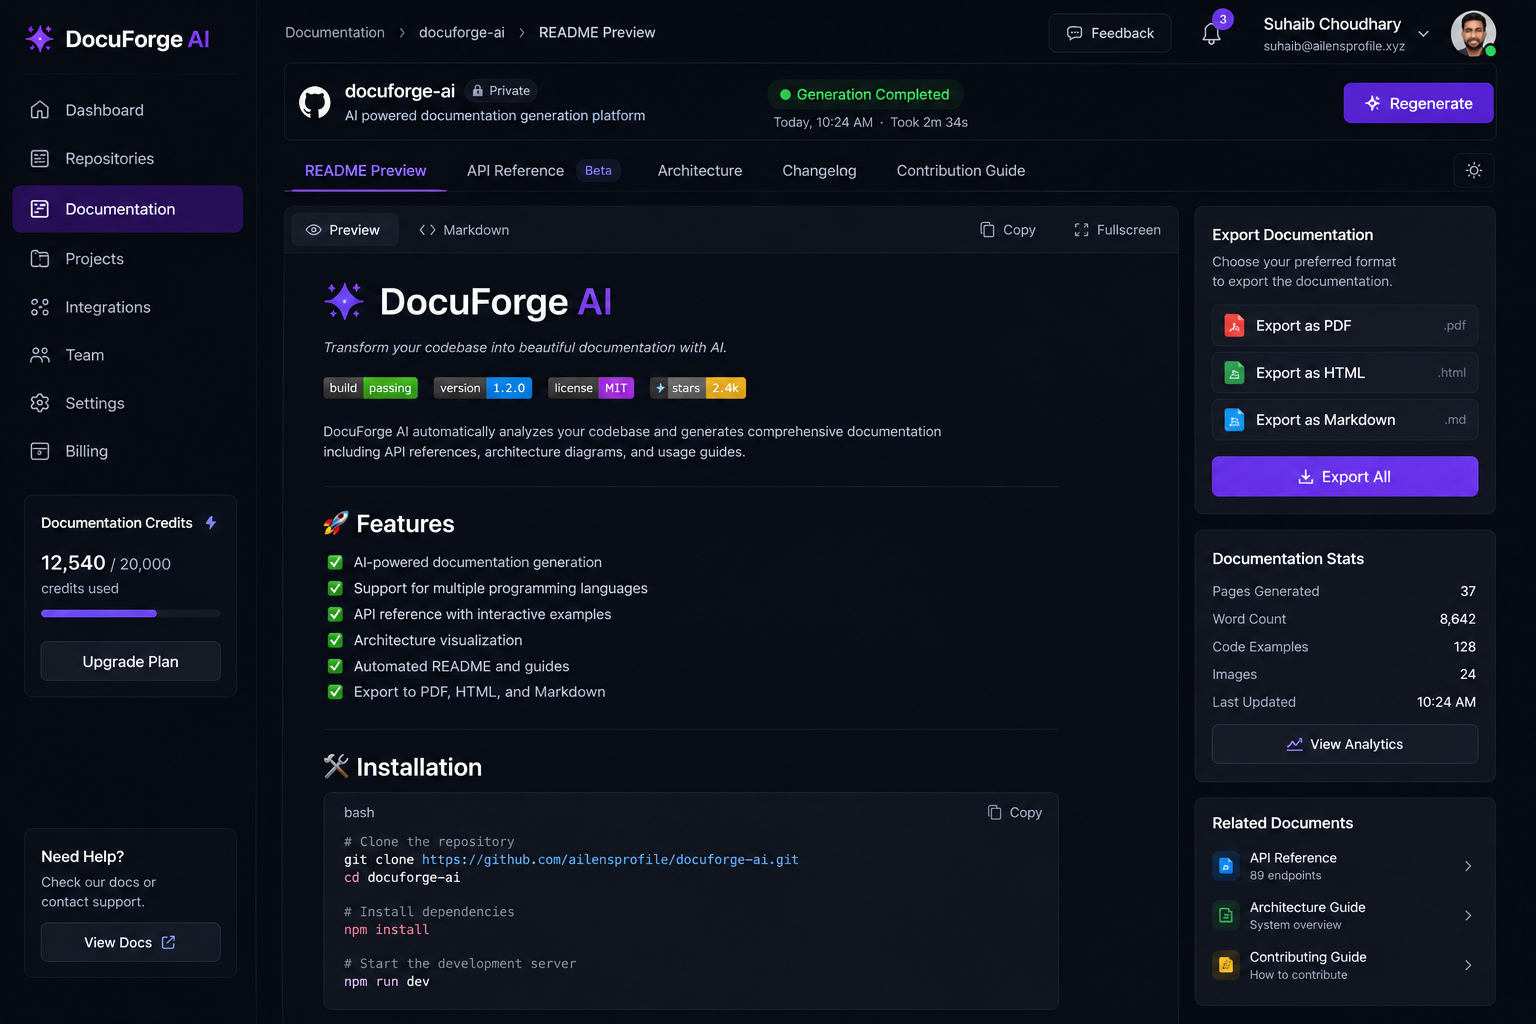
Task: Select the Documentation sidebar item
Action: (x=127, y=209)
